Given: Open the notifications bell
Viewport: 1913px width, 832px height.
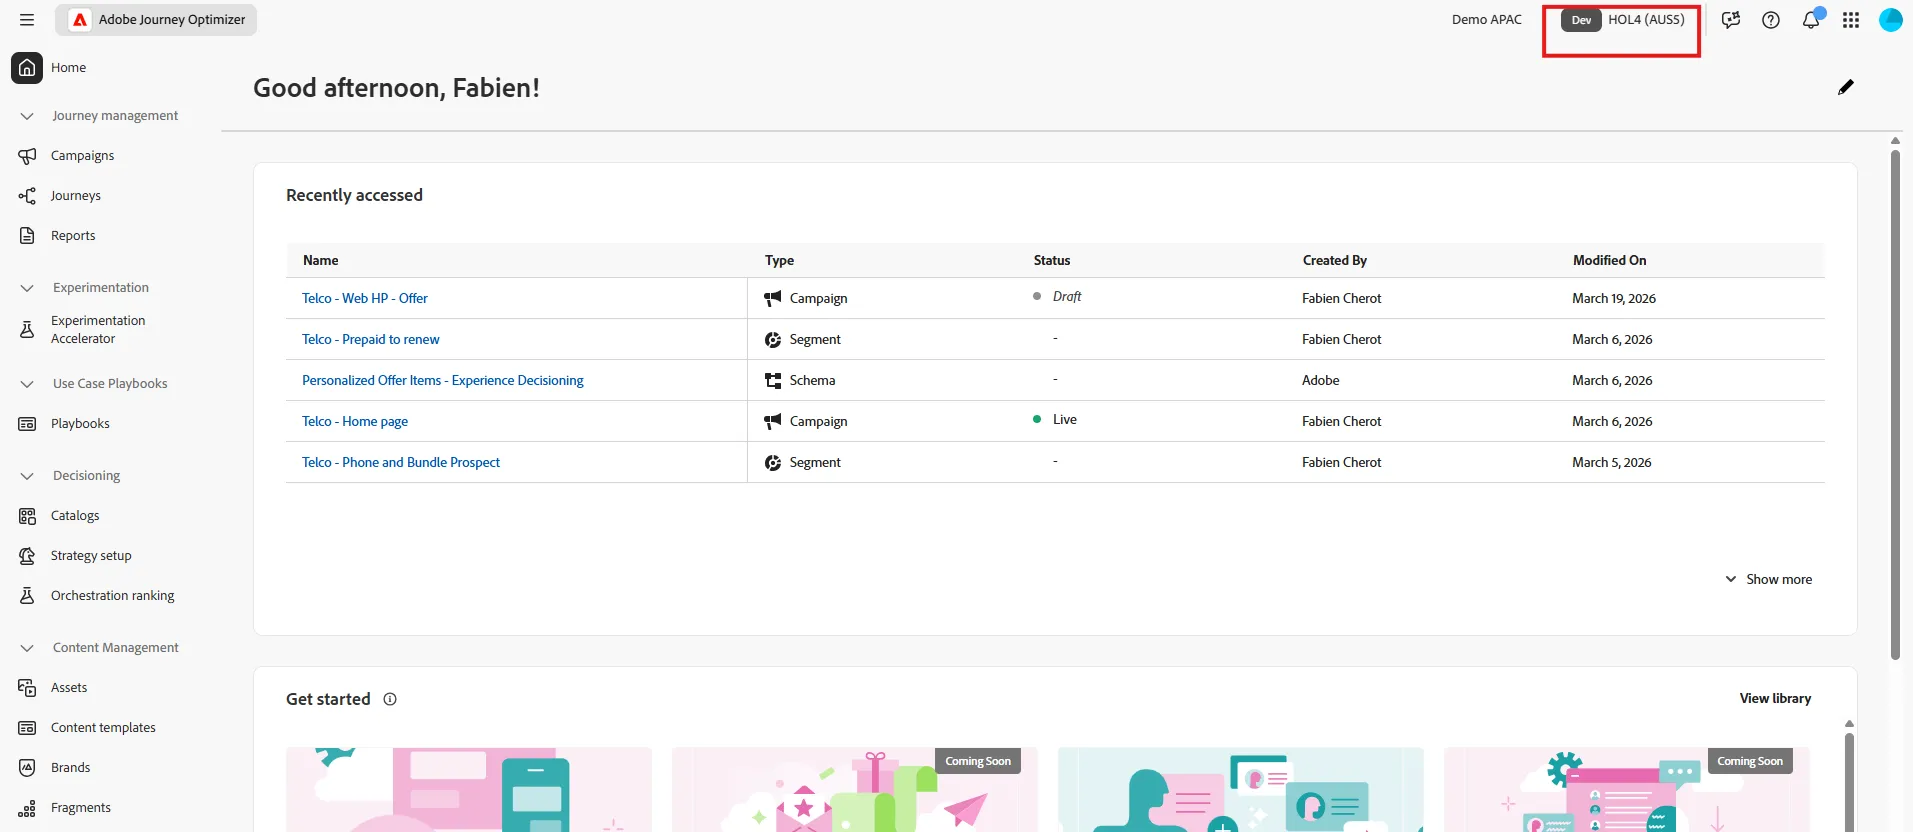Looking at the screenshot, I should (x=1811, y=19).
